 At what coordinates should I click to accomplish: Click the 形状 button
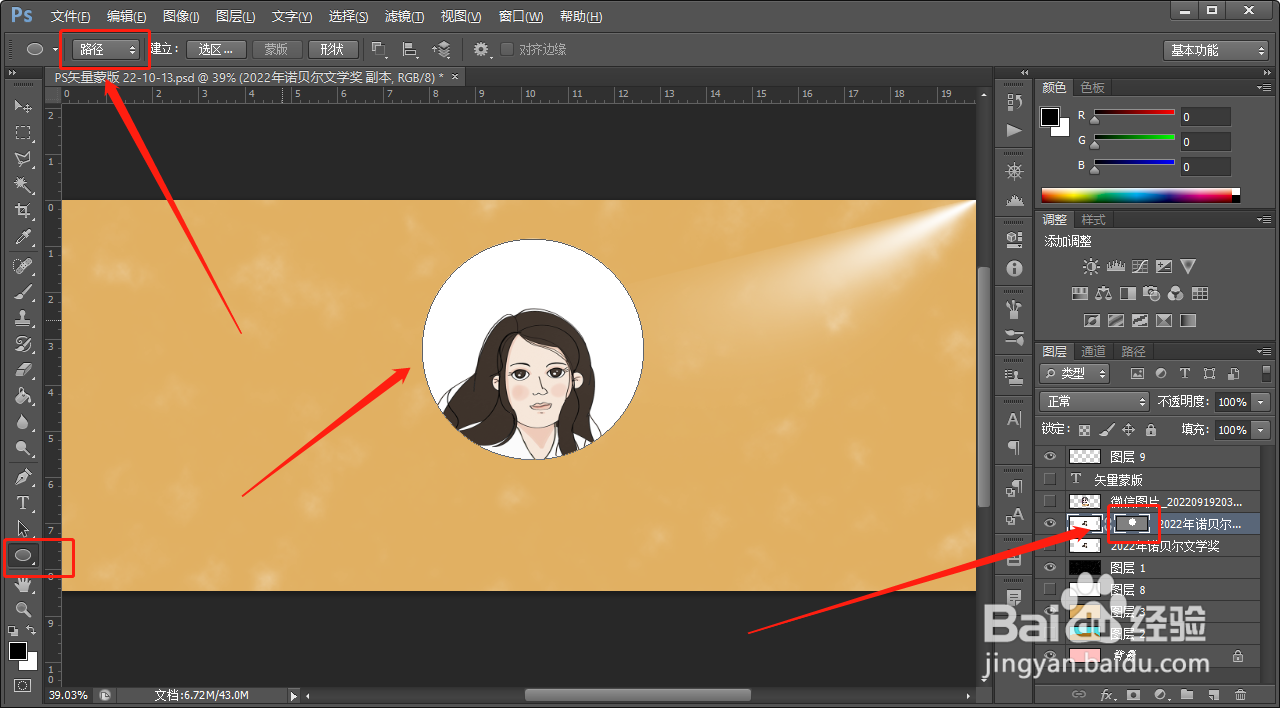tap(333, 49)
